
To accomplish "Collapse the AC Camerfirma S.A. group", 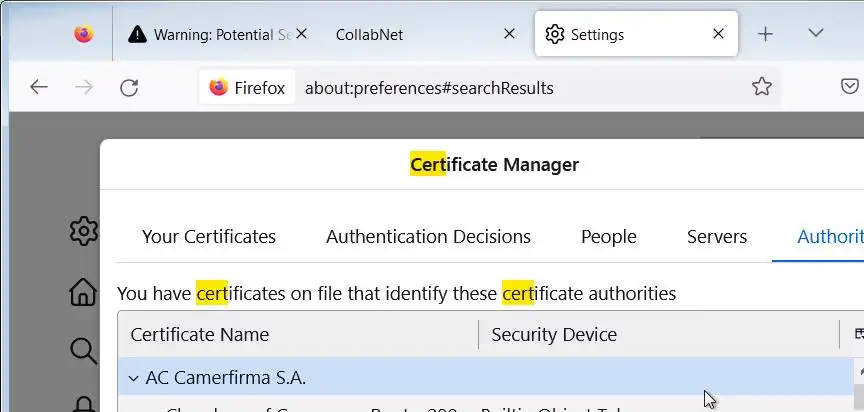I will point(133,378).
